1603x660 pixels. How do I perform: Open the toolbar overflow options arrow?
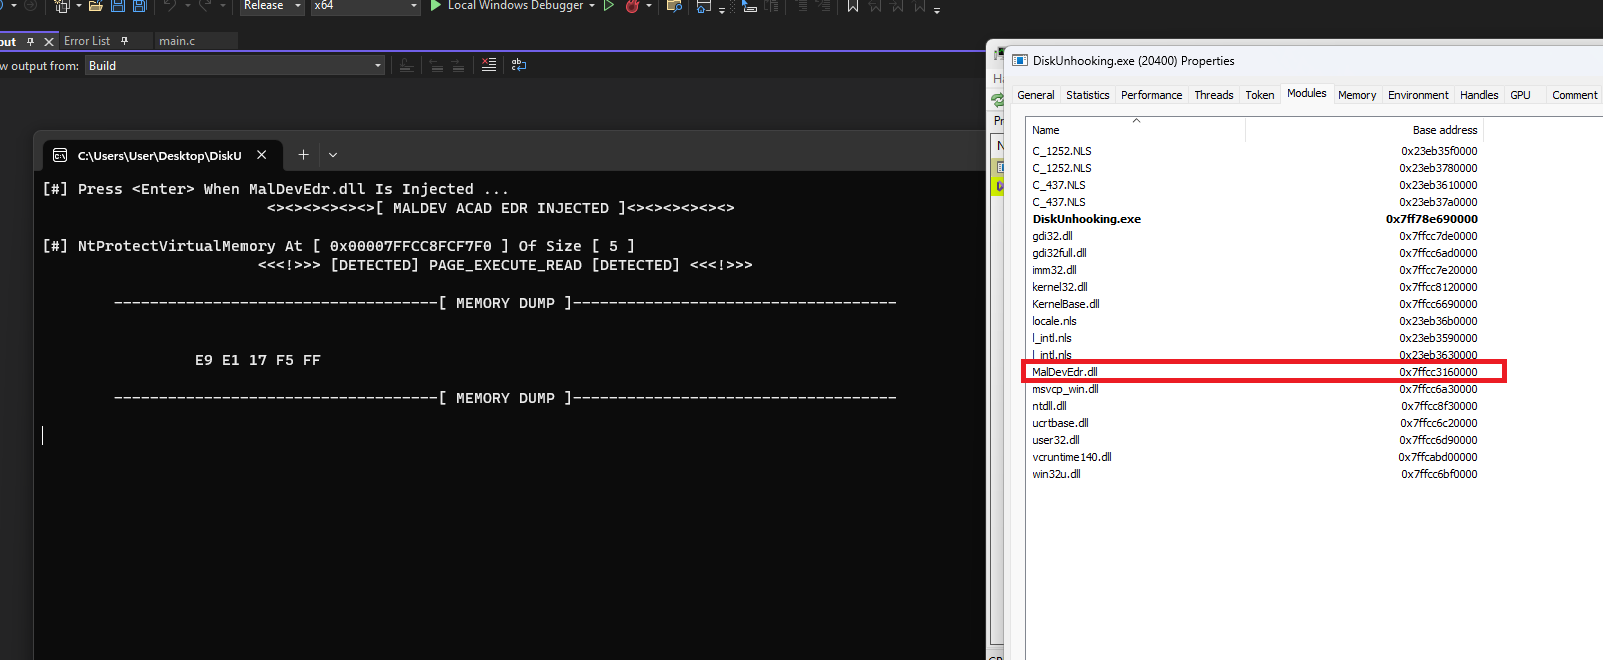(x=937, y=9)
